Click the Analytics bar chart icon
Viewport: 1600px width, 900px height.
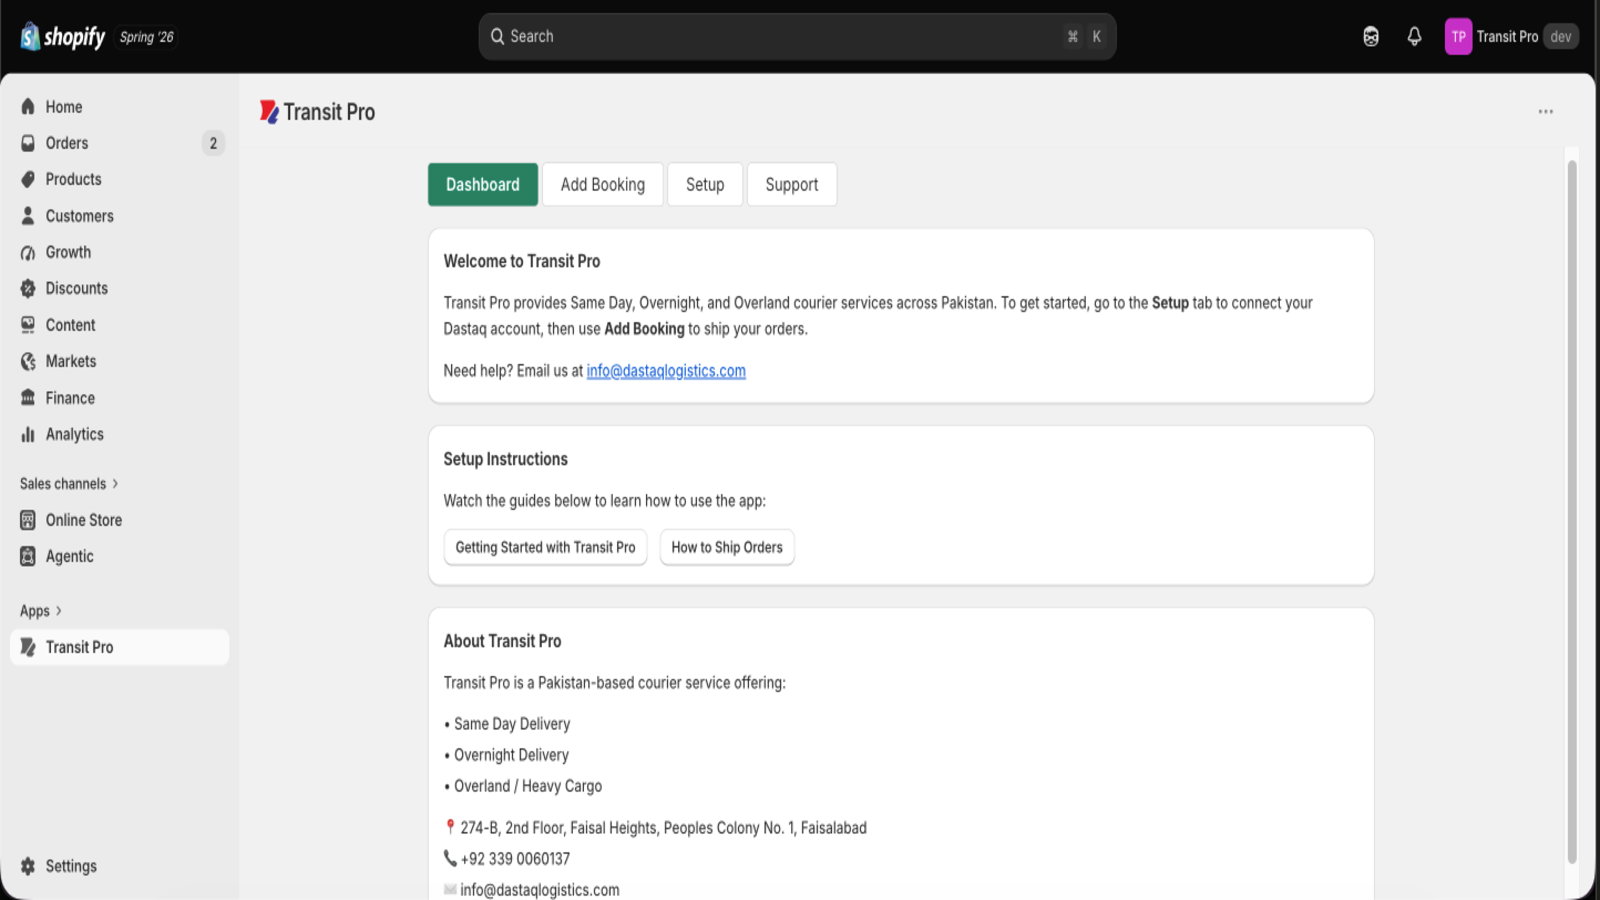[28, 435]
